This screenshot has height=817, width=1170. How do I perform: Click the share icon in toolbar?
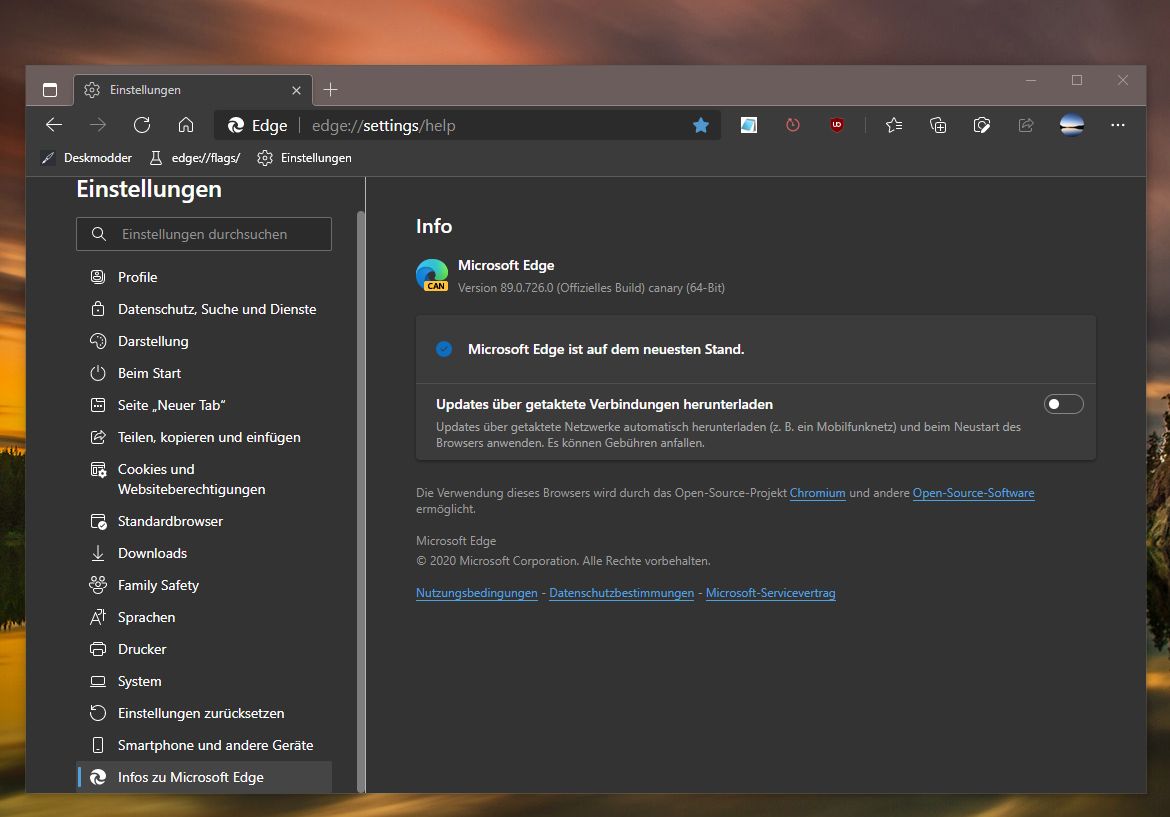click(1026, 125)
